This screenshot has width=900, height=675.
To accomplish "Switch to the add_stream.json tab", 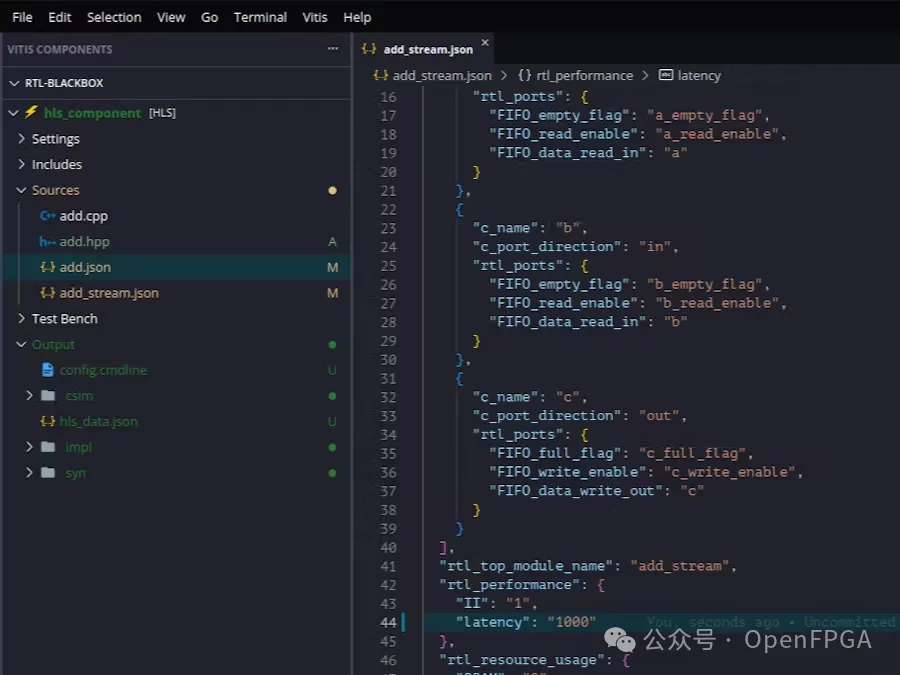I will point(427,49).
